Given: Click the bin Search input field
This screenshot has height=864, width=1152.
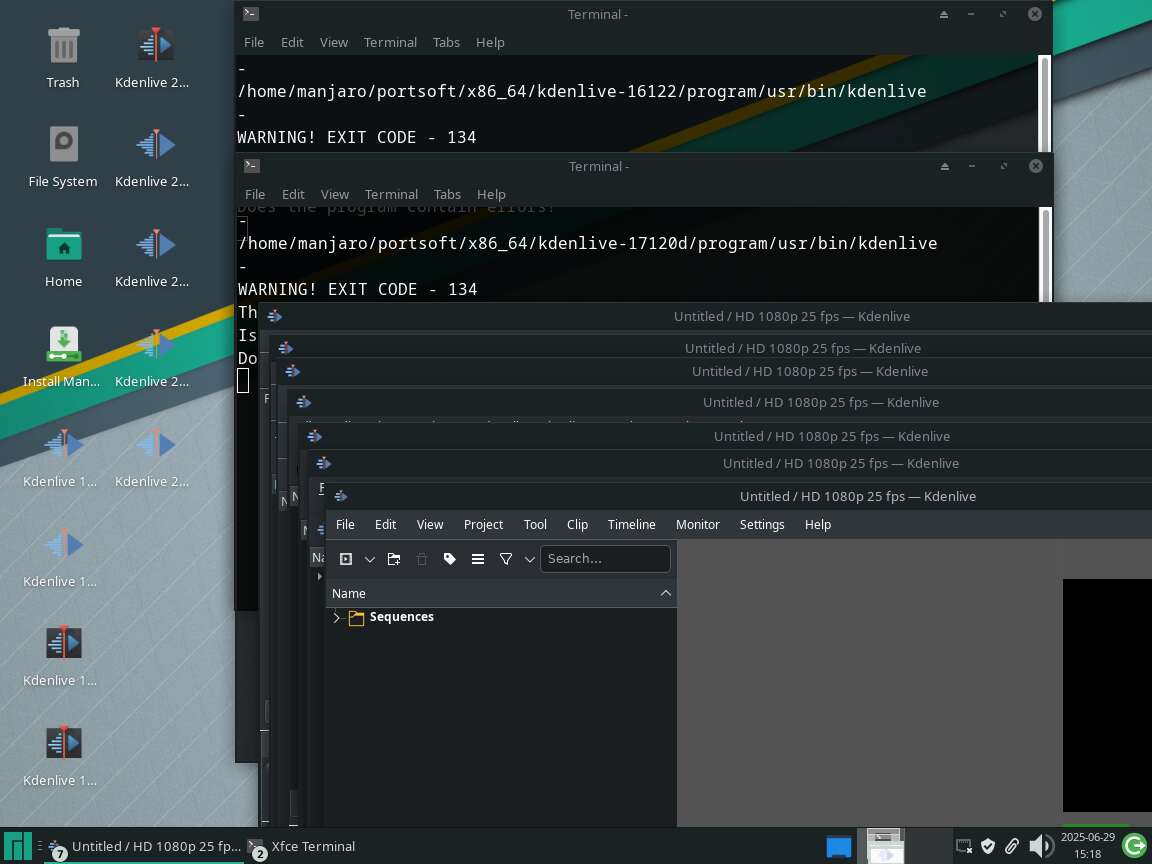Looking at the screenshot, I should (605, 559).
